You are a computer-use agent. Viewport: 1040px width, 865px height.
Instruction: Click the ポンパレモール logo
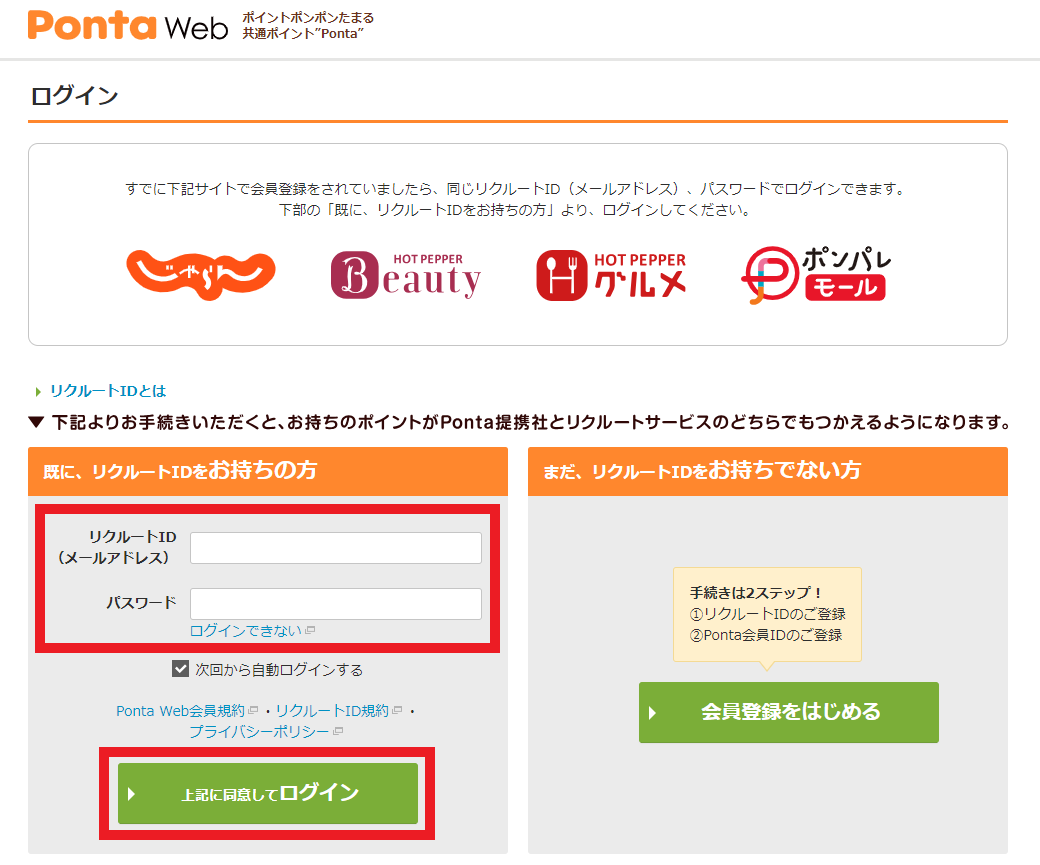[x=816, y=275]
